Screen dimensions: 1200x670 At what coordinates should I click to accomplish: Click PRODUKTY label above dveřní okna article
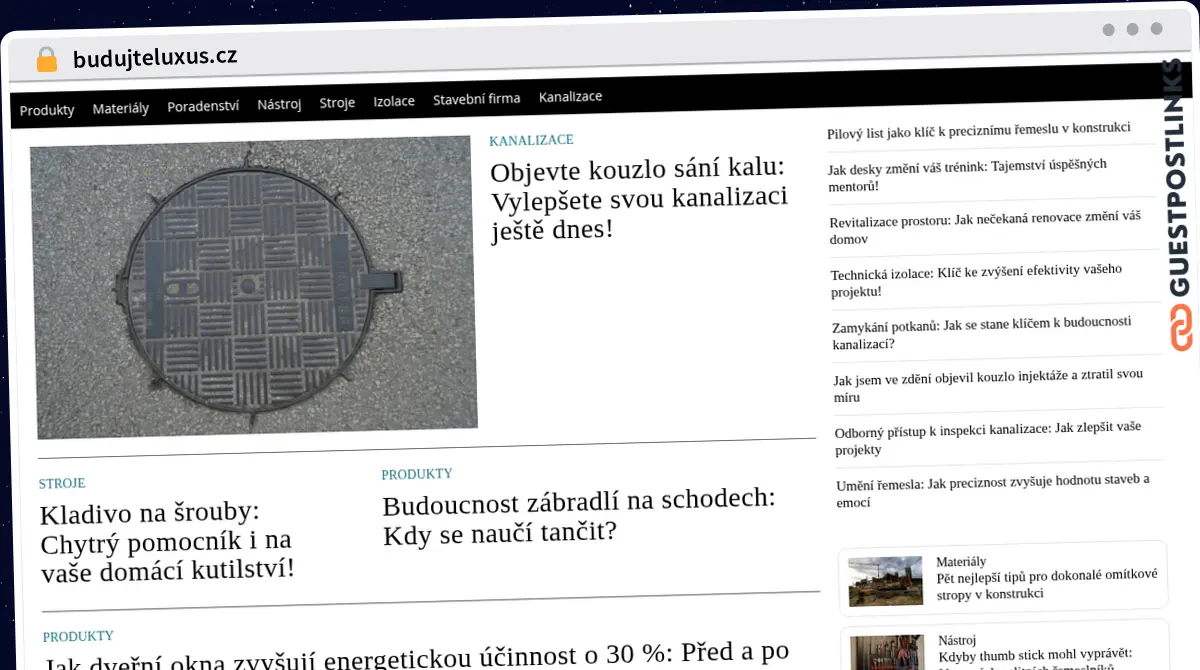pos(78,636)
